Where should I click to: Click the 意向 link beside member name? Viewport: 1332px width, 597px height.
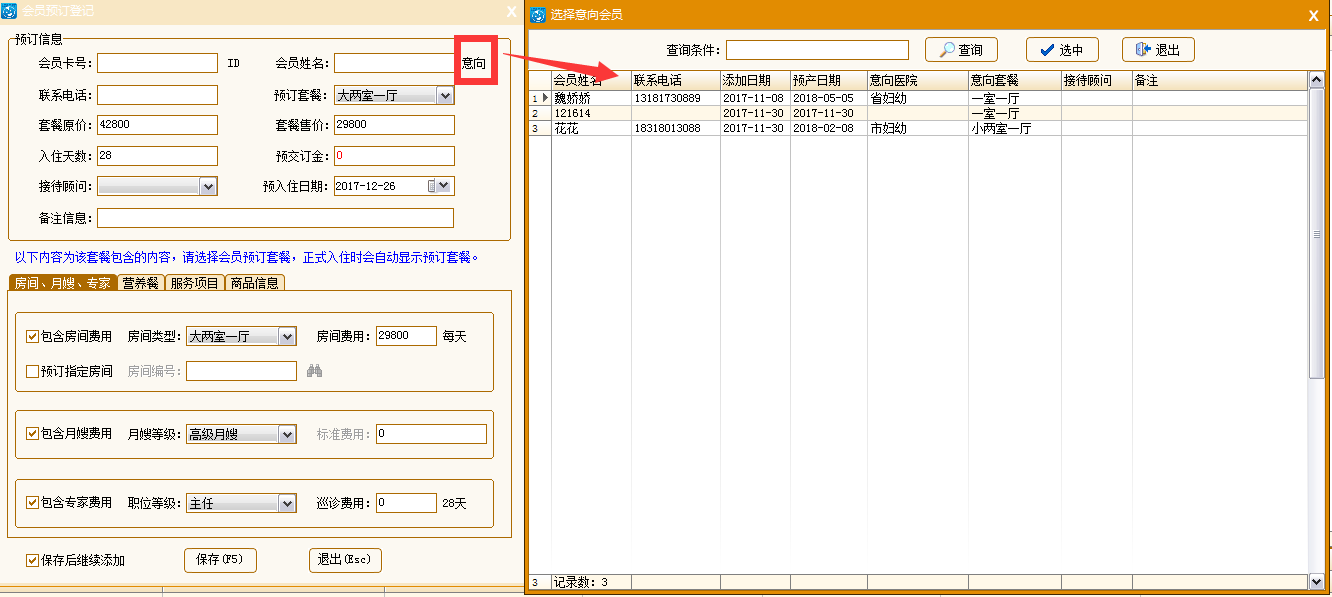pos(474,63)
